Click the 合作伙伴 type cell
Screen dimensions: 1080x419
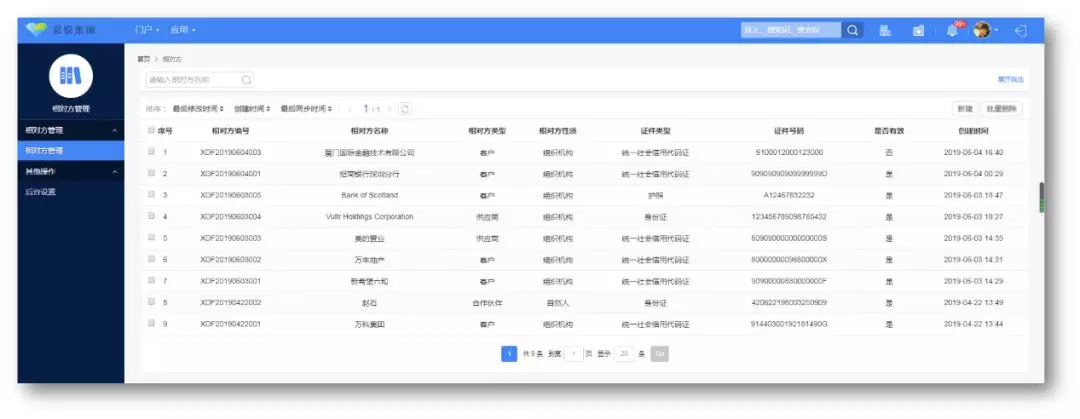(x=487, y=303)
